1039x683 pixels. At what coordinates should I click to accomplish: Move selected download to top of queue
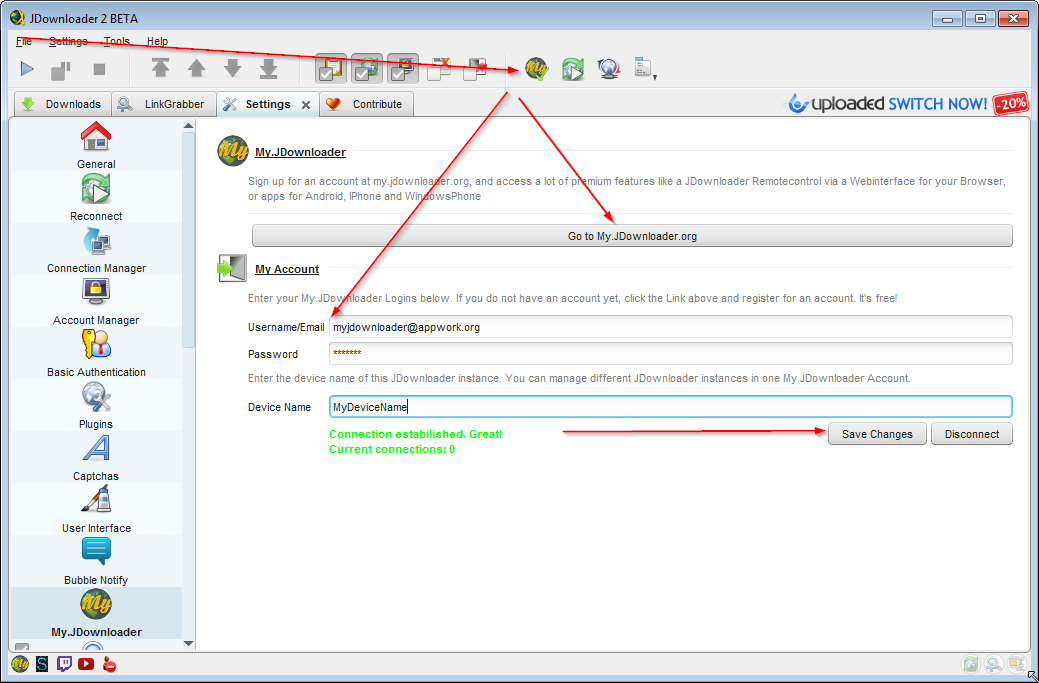click(160, 68)
